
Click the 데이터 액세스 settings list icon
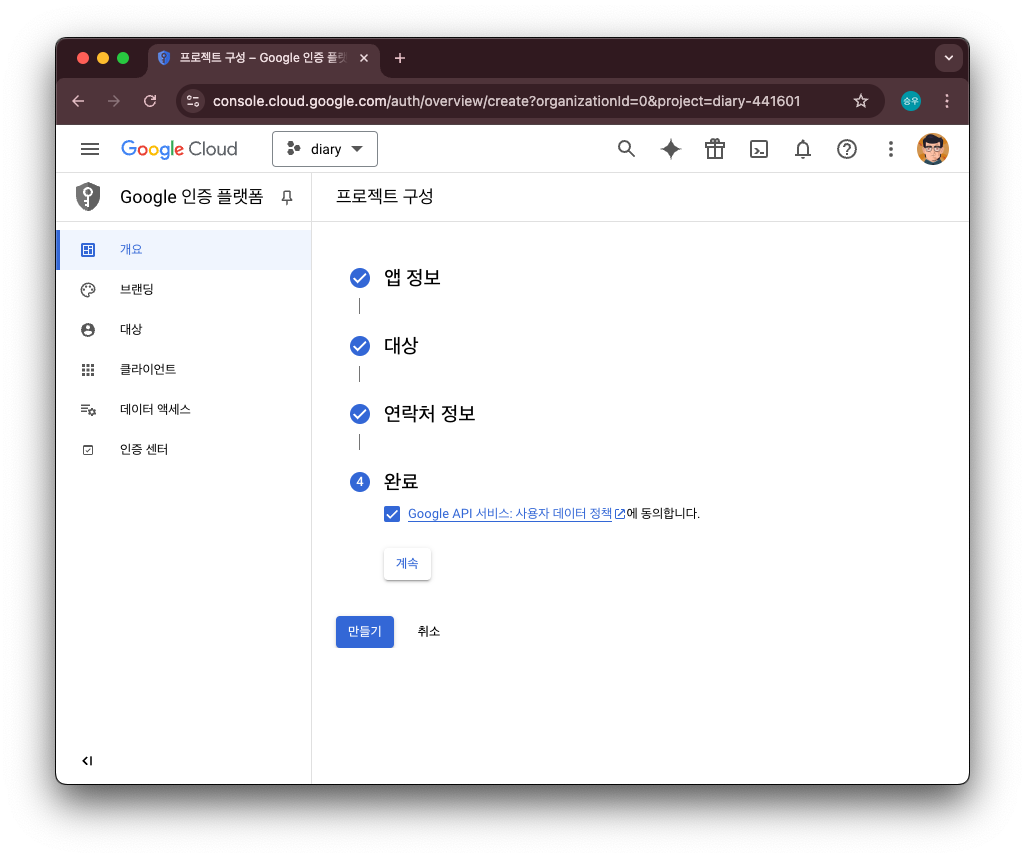coord(88,410)
